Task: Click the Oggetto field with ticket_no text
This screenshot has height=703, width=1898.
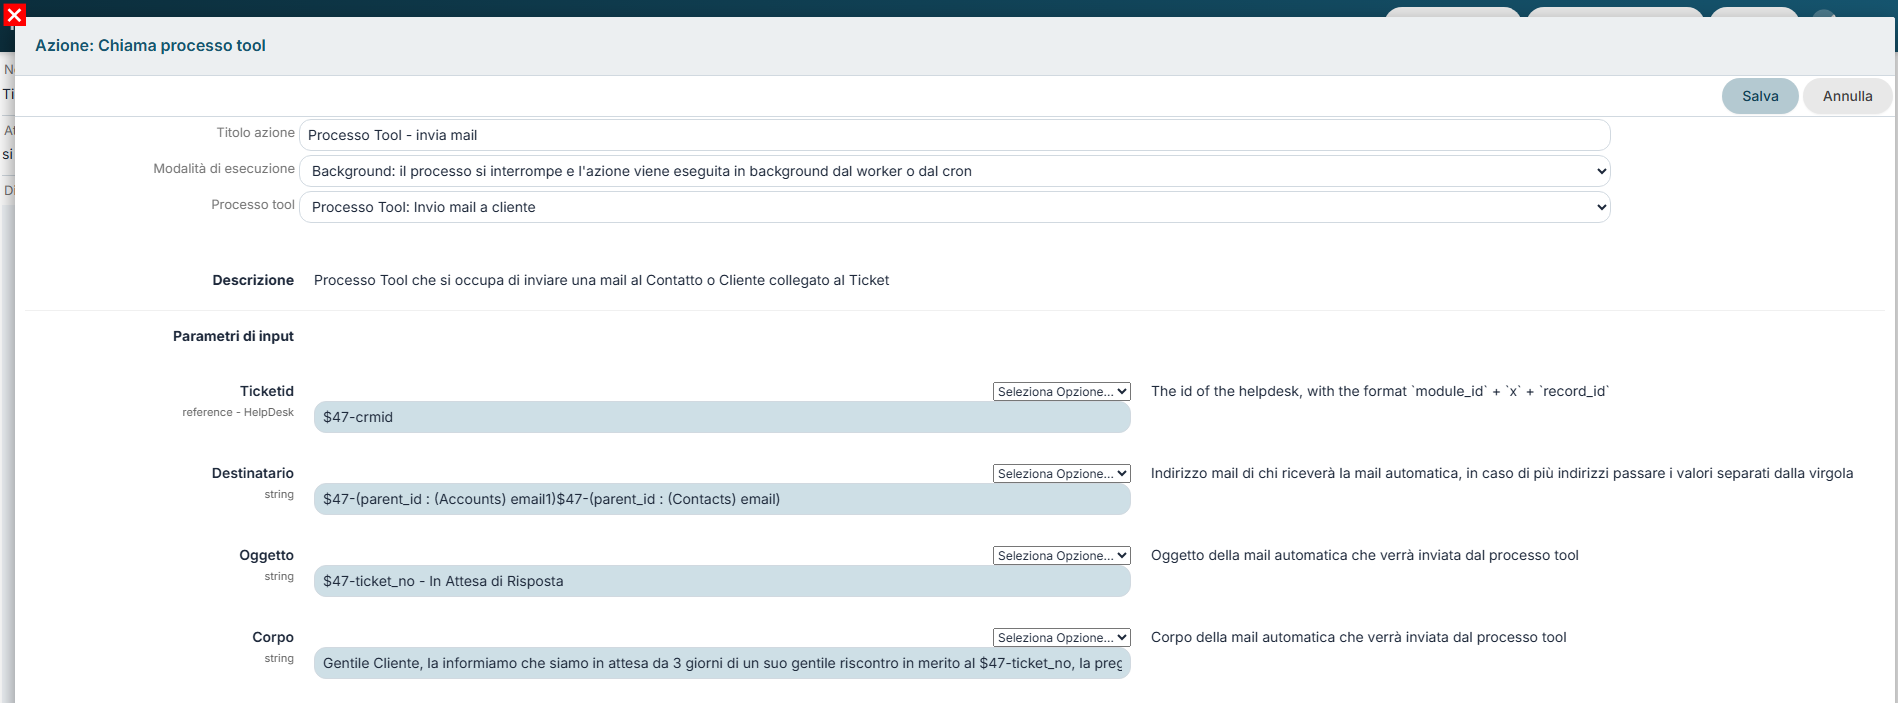Action: point(722,581)
